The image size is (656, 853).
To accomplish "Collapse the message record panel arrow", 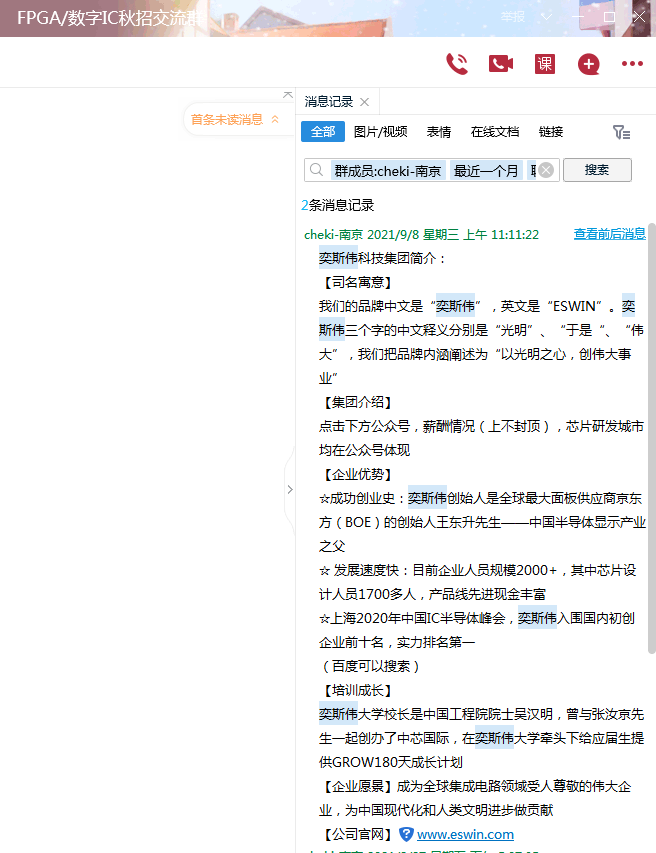I will click(290, 490).
